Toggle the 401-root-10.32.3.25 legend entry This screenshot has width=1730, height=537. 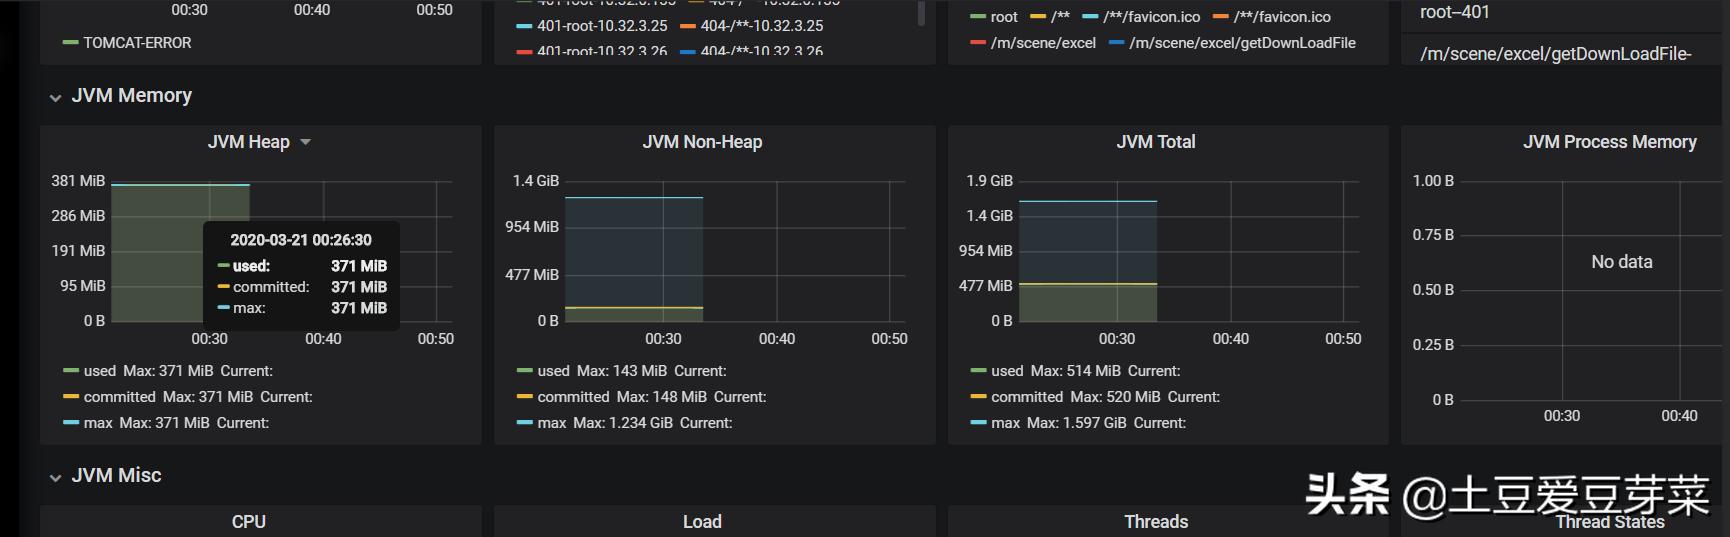[602, 26]
